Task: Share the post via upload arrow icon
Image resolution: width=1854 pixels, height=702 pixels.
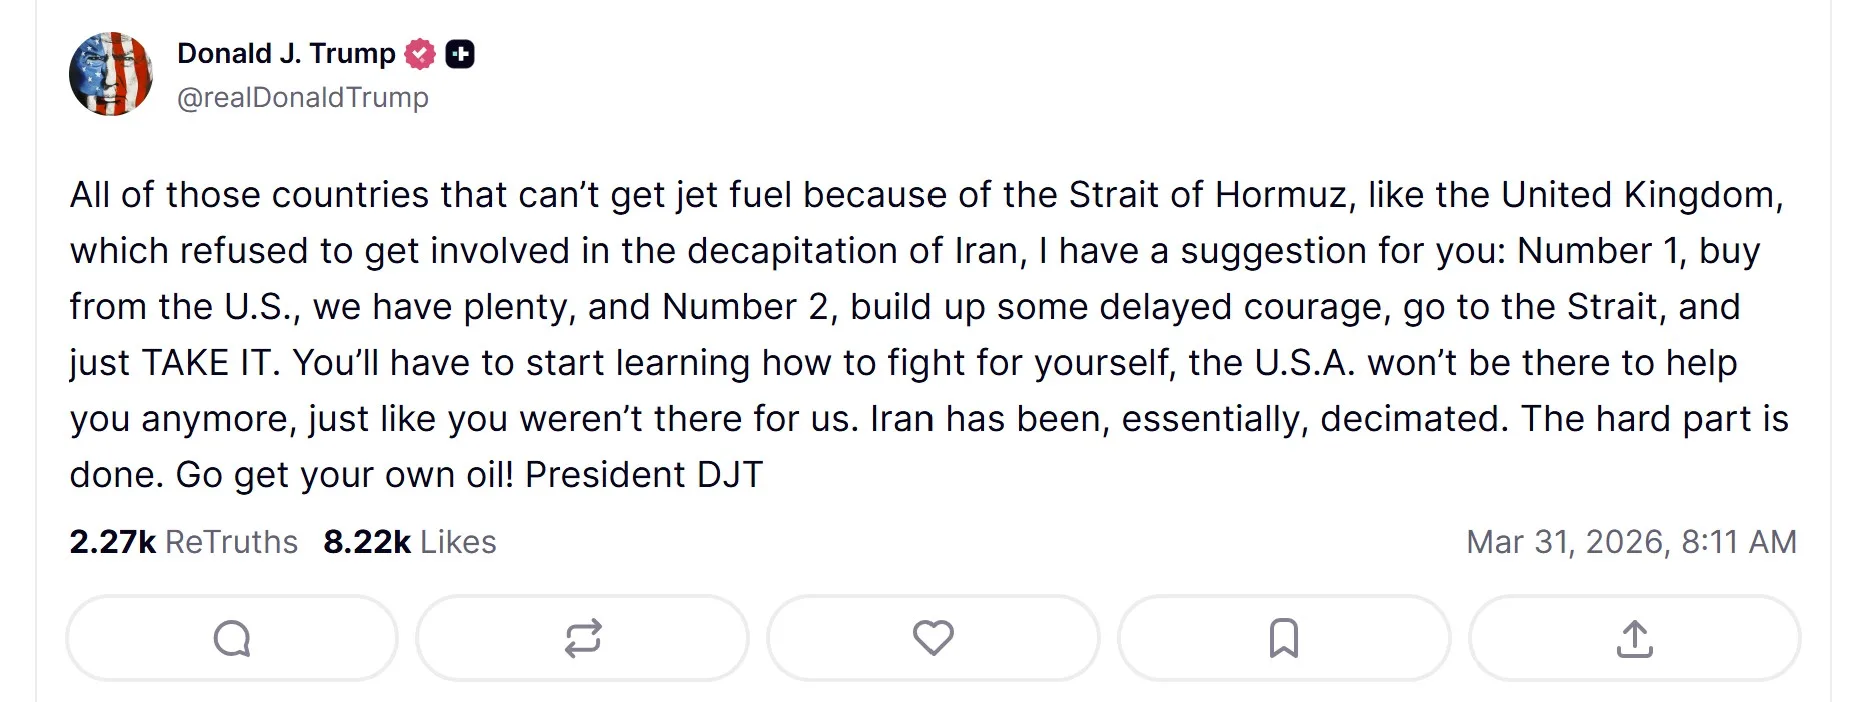Action: coord(1634,638)
